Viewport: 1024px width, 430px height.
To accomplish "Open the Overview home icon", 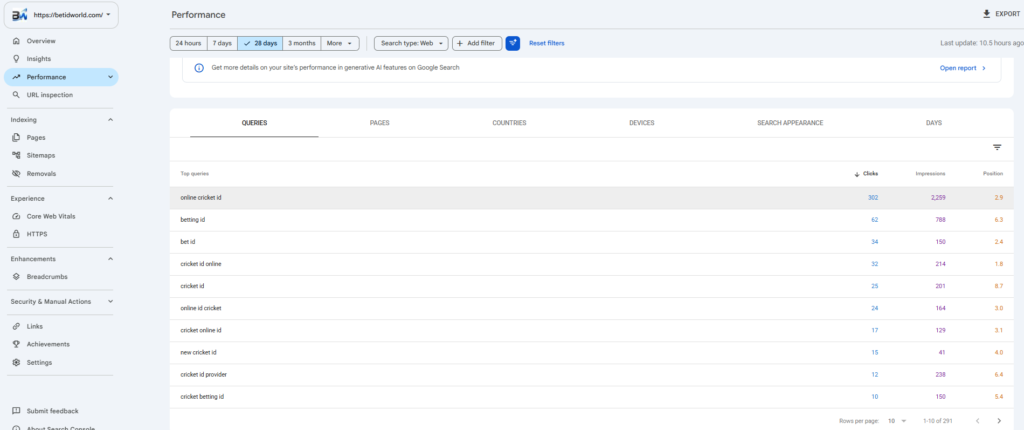I will pyautogui.click(x=16, y=41).
